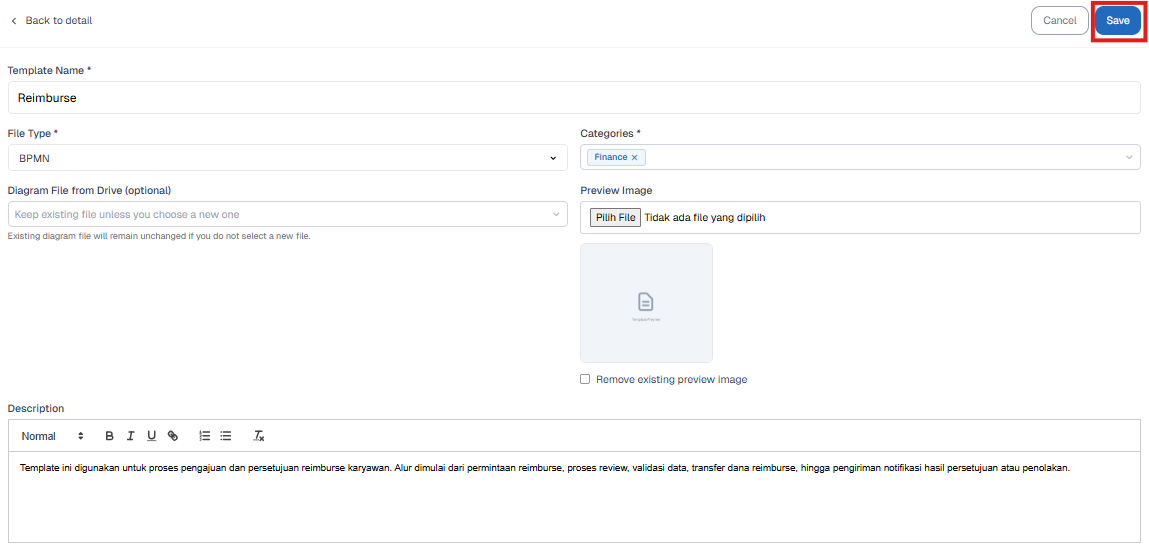Image resolution: width=1149 pixels, height=552 pixels.
Task: Click into the description text area
Action: click(x=574, y=497)
